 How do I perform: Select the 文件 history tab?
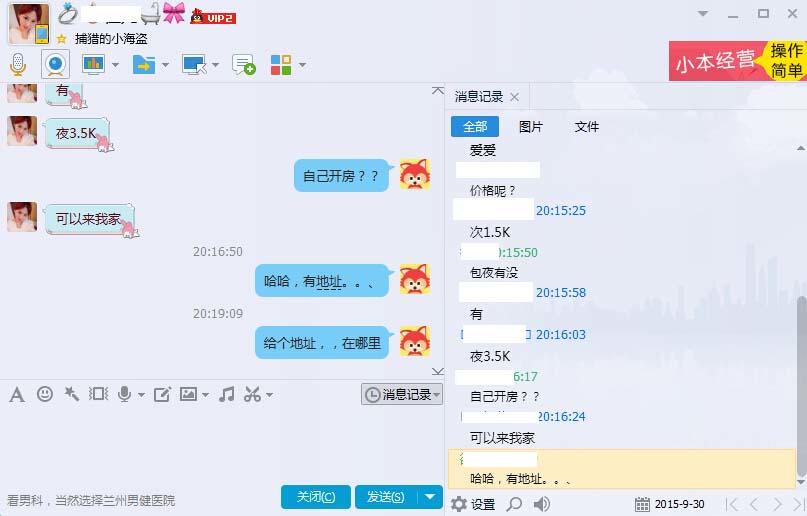pos(586,127)
